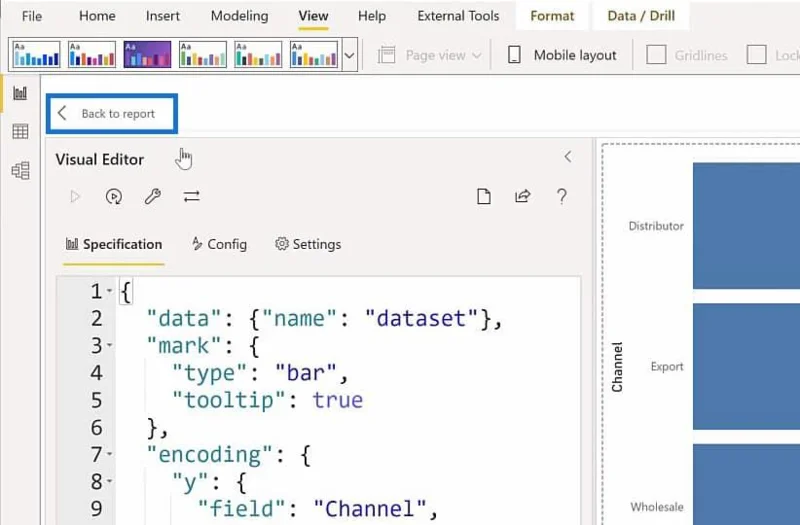
Task: Click the Wholesale axis label
Action: [x=657, y=507]
